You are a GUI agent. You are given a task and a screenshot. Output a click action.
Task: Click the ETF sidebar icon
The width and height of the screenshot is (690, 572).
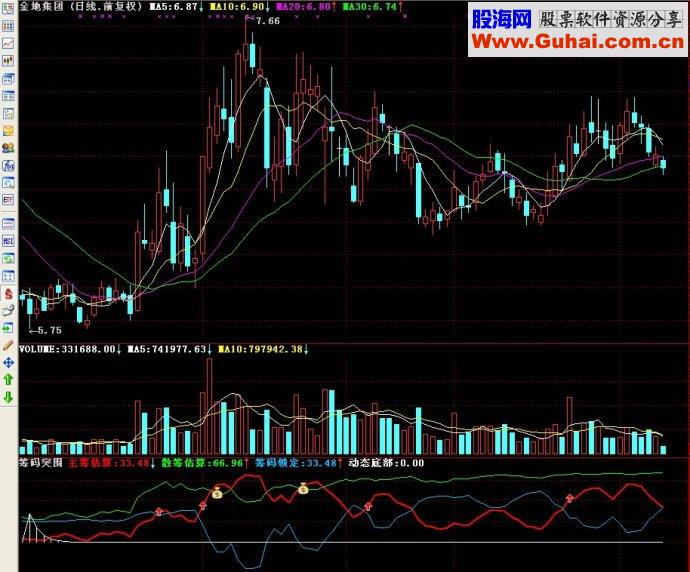click(x=8, y=200)
